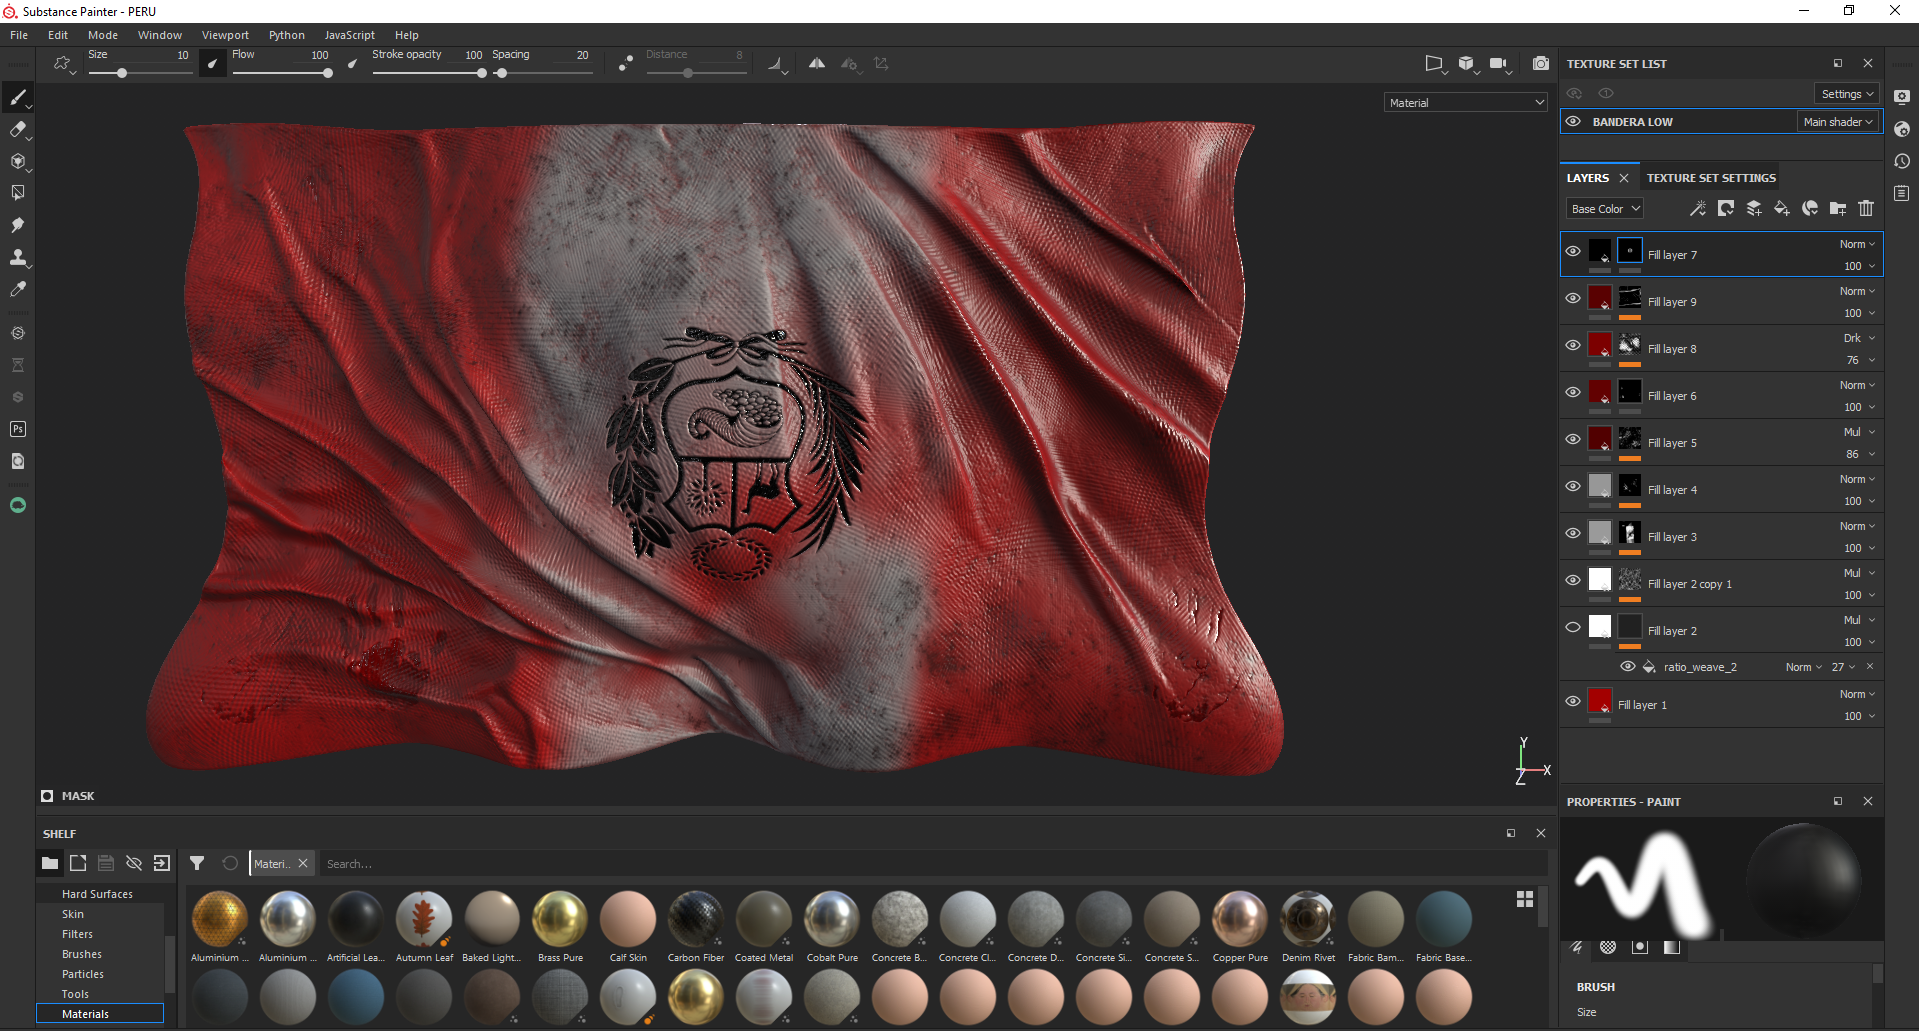Switch to 3D view cube icon

(x=1466, y=63)
